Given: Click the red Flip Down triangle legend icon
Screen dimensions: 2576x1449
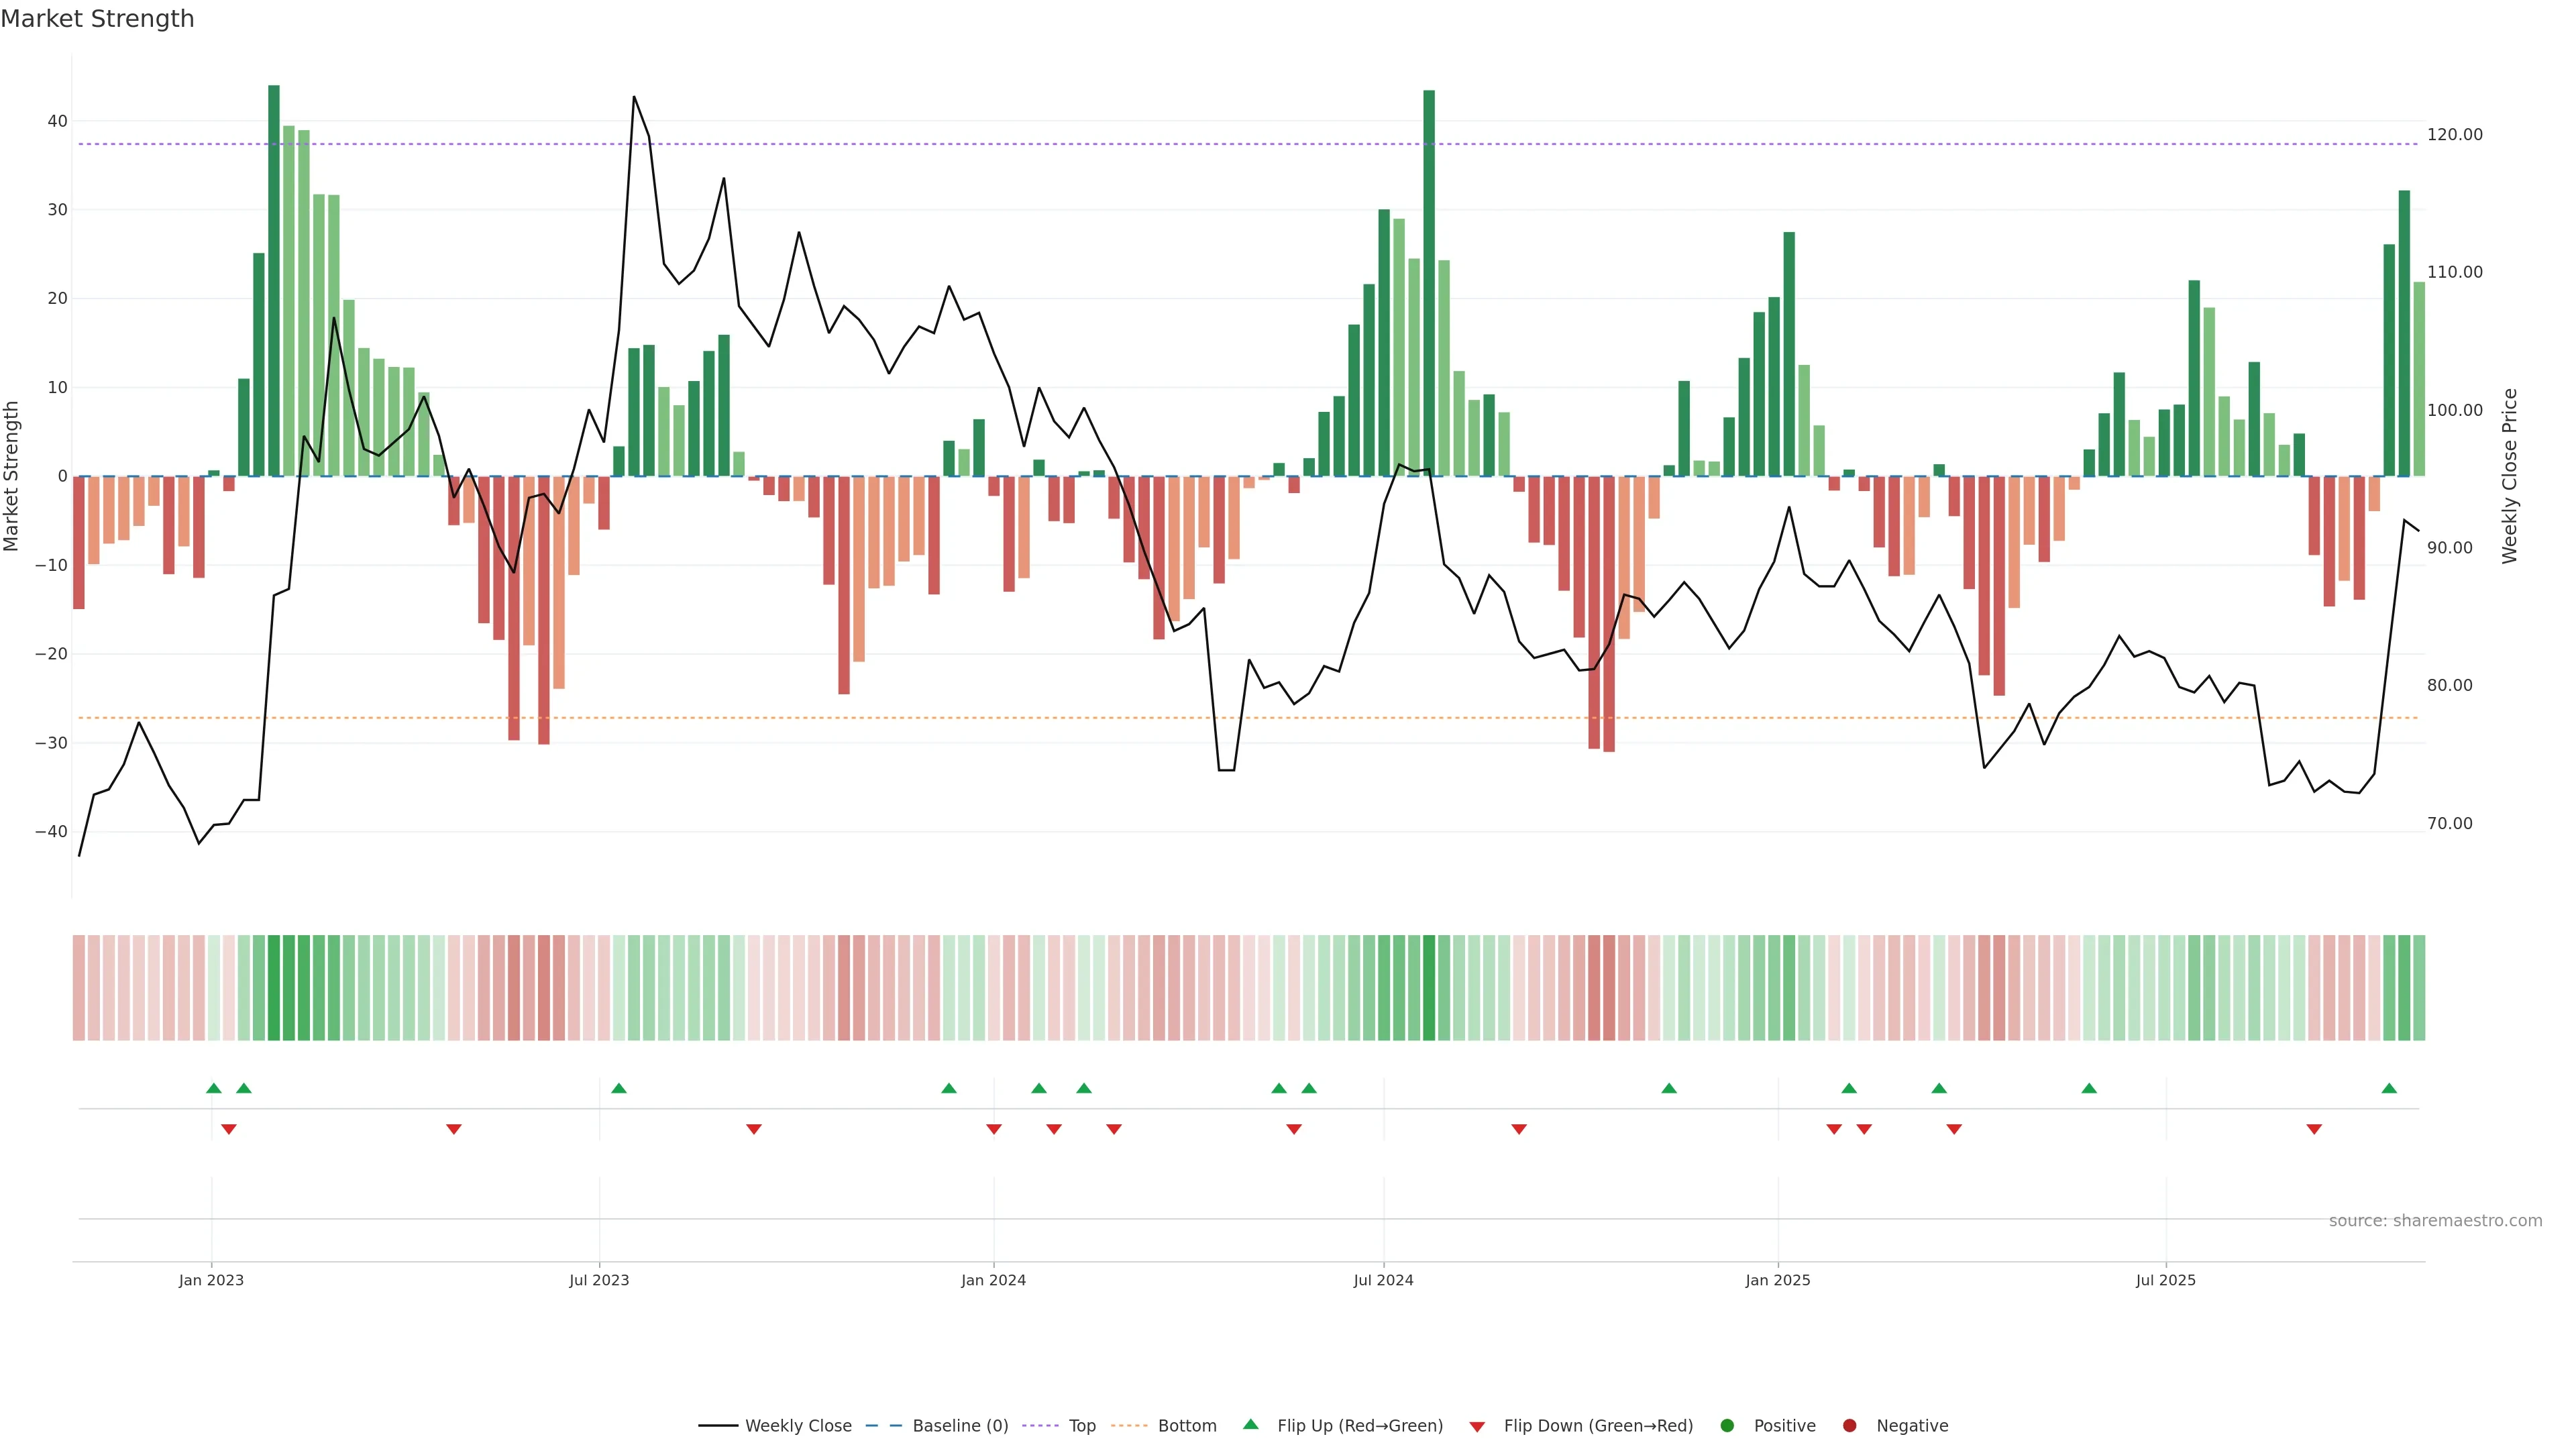Looking at the screenshot, I should [1477, 1426].
